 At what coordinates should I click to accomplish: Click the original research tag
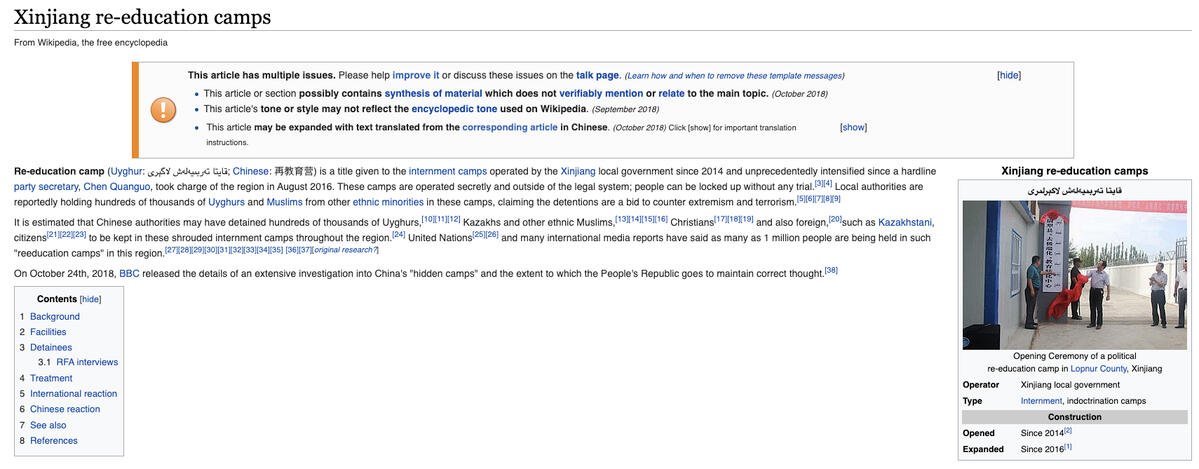point(347,250)
